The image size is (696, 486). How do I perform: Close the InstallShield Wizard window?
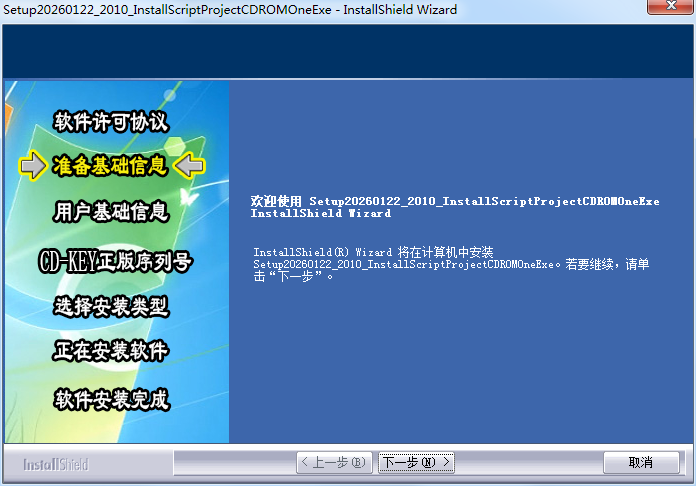pos(671,6)
